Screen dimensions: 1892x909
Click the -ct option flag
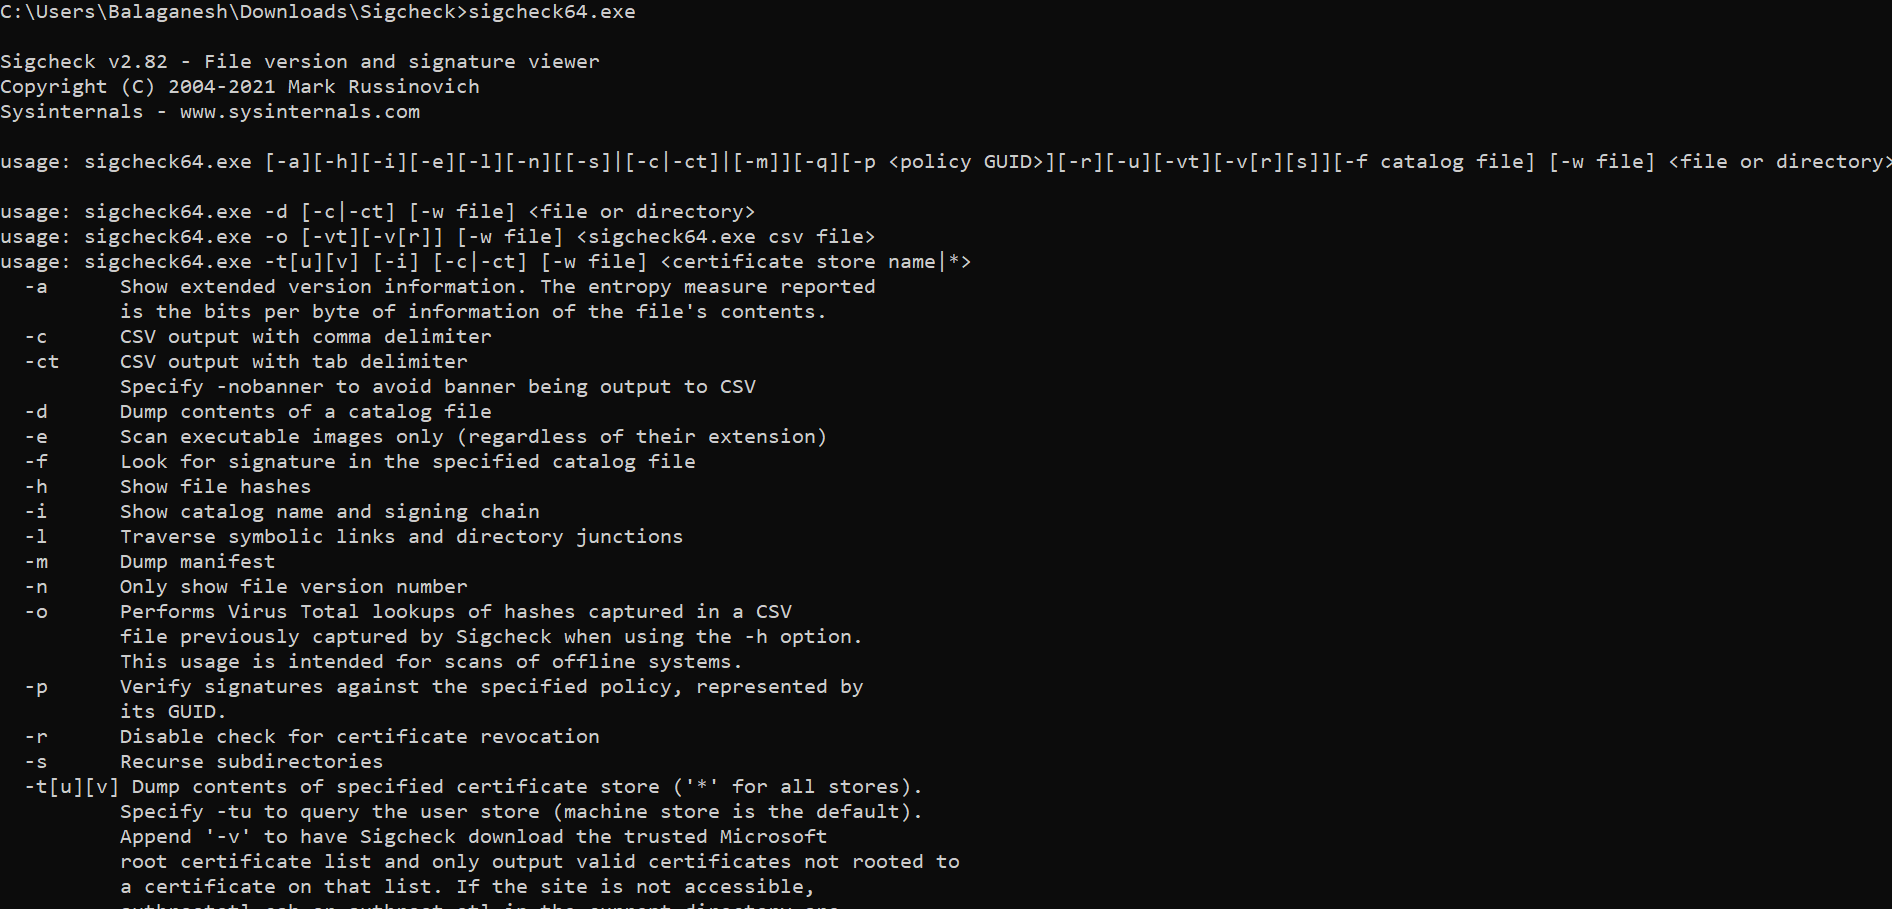click(x=42, y=362)
